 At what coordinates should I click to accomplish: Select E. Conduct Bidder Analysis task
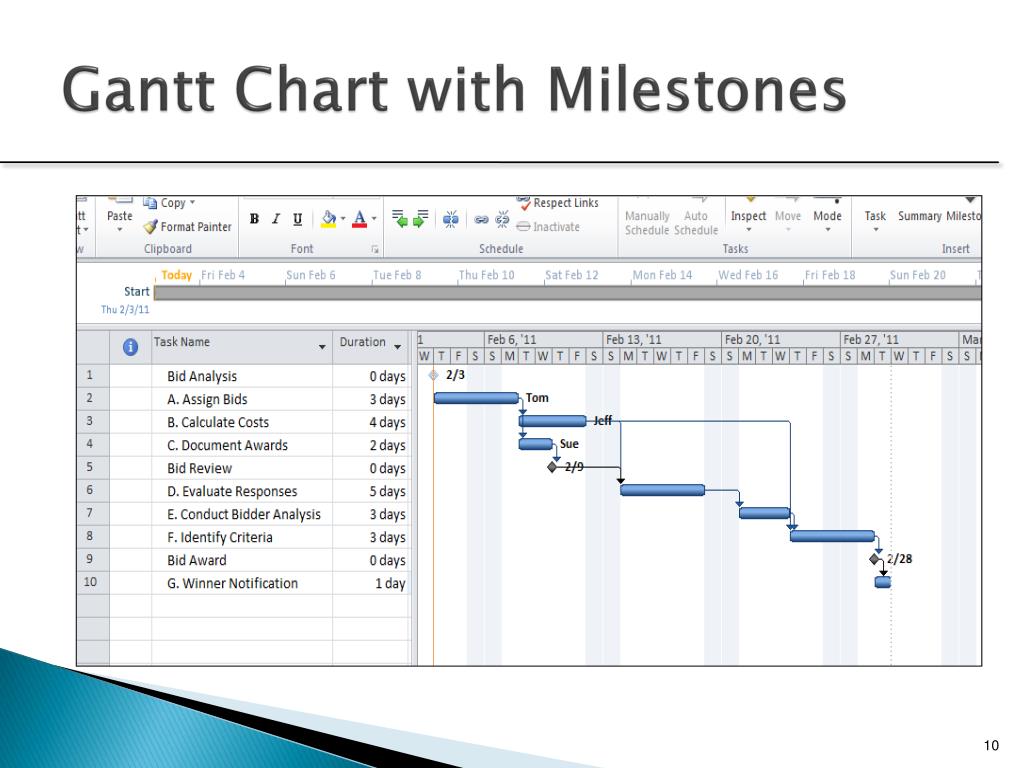[244, 514]
